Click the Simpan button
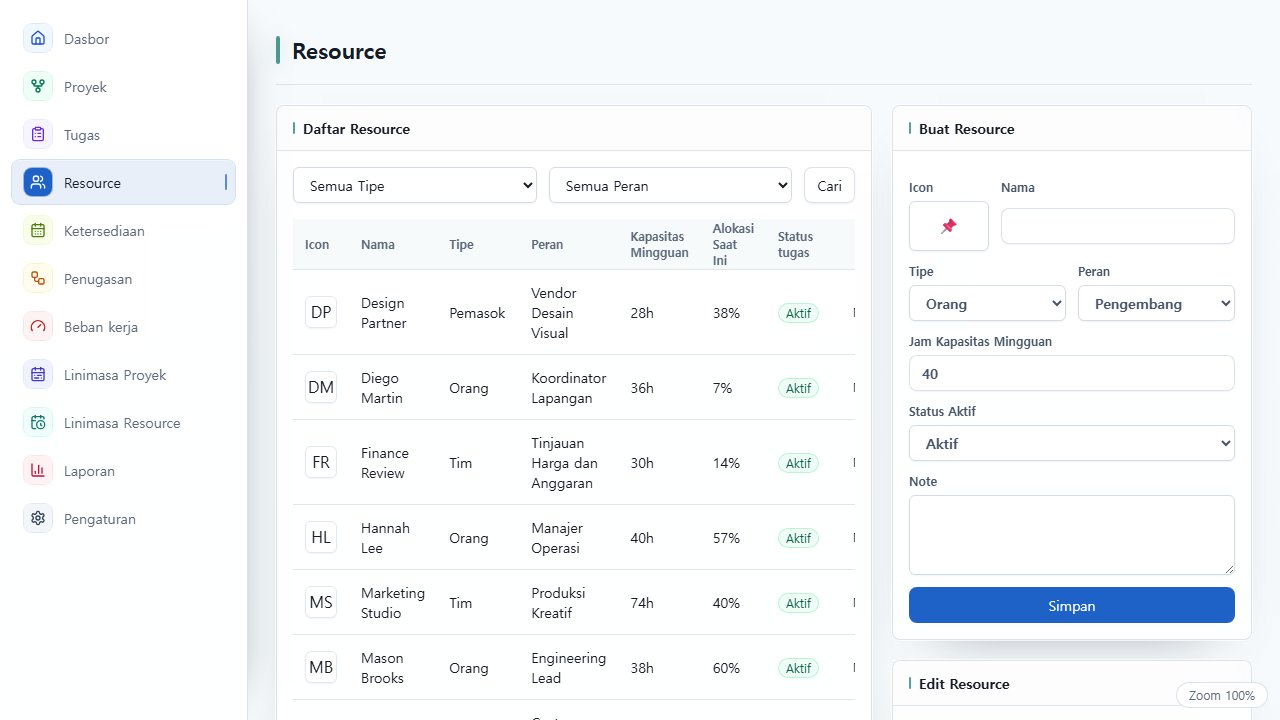The image size is (1280, 720). (1072, 605)
